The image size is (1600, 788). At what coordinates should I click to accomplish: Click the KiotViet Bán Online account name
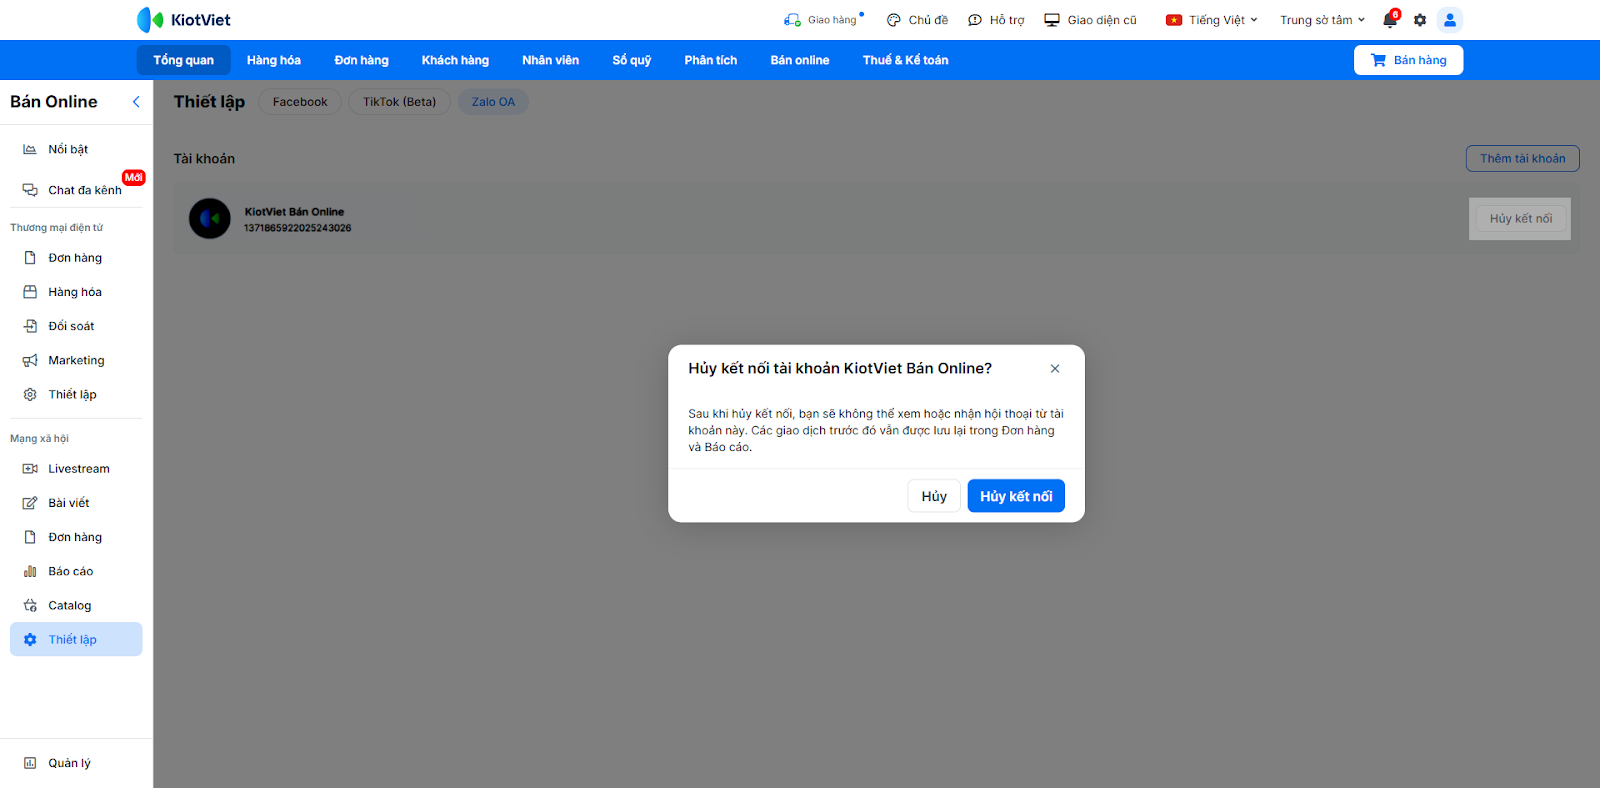[294, 212]
